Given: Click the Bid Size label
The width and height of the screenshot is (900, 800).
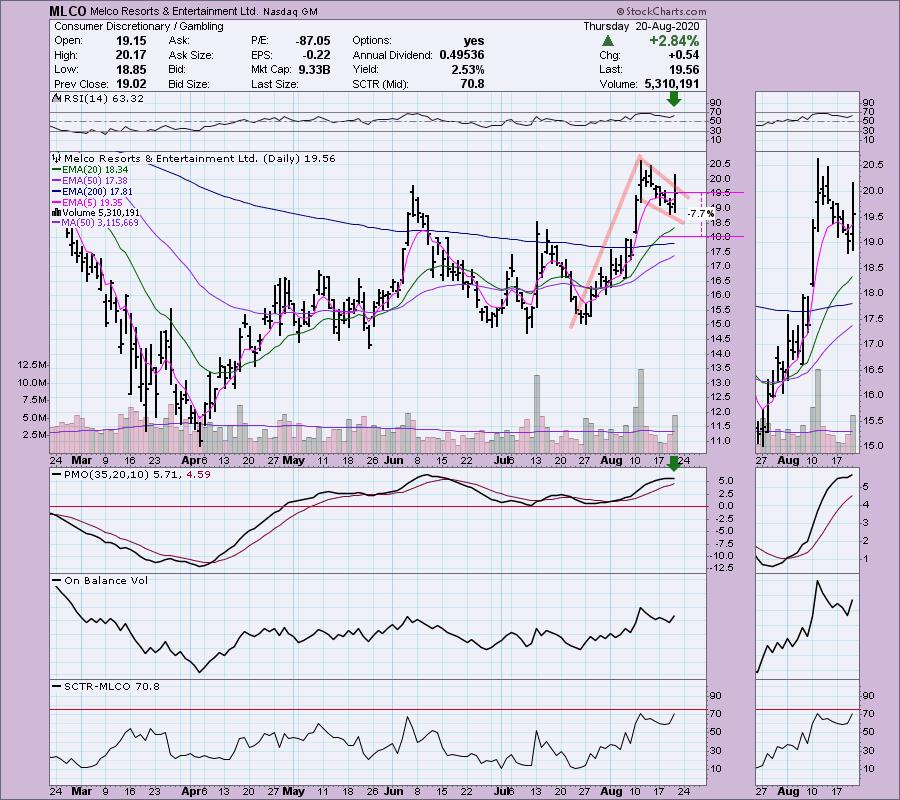Looking at the screenshot, I should pyautogui.click(x=189, y=84).
